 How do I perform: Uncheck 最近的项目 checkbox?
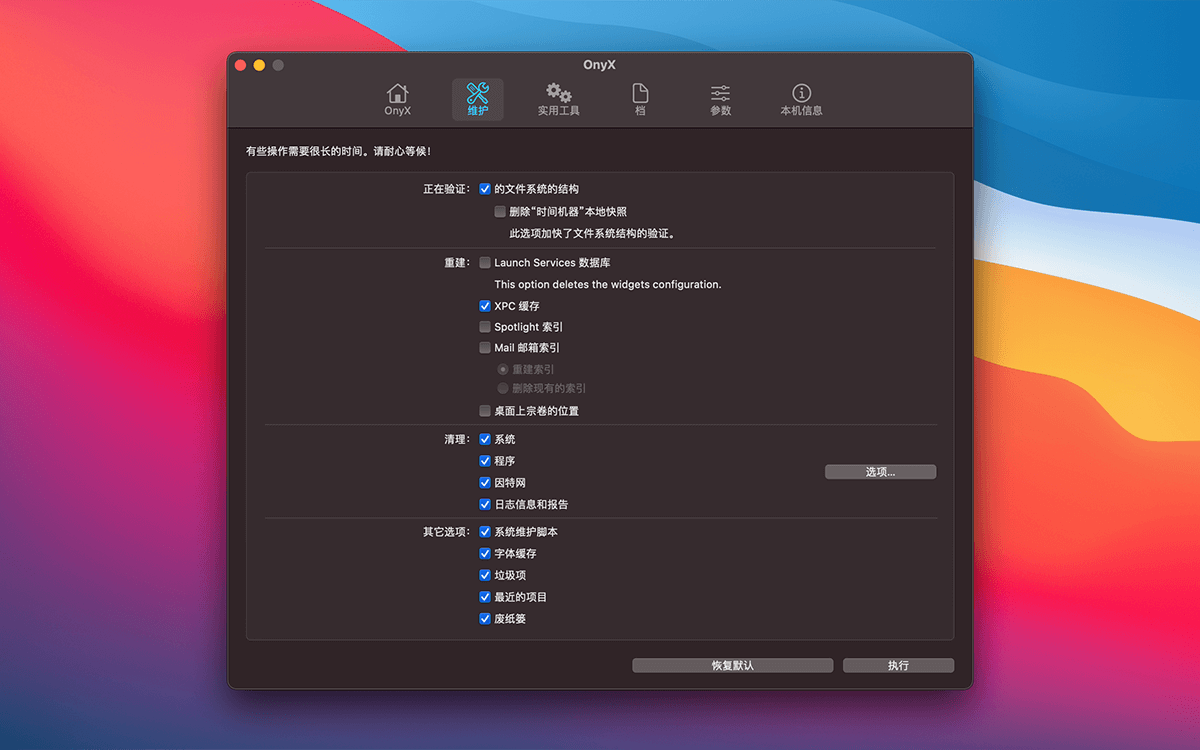pos(485,597)
